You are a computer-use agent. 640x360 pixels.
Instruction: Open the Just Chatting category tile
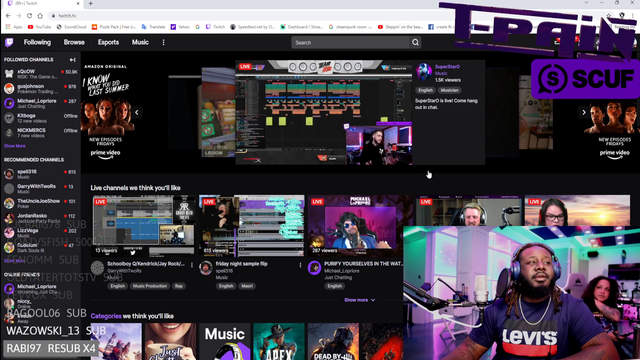(x=170, y=342)
